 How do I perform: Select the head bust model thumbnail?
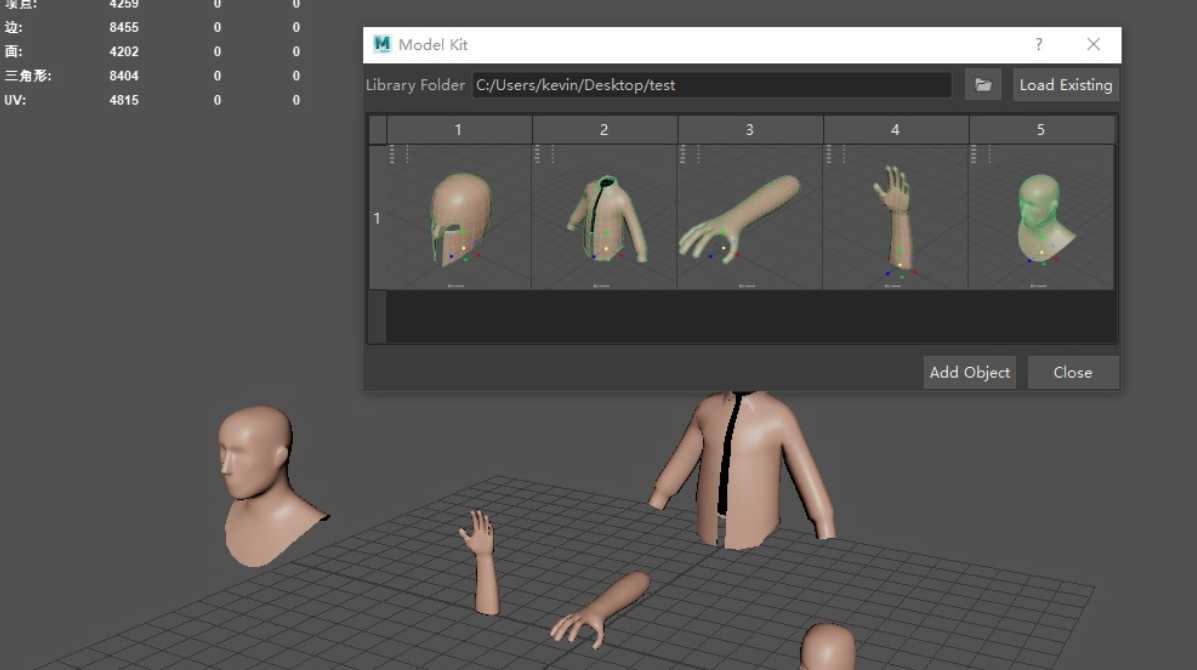pos(1040,217)
